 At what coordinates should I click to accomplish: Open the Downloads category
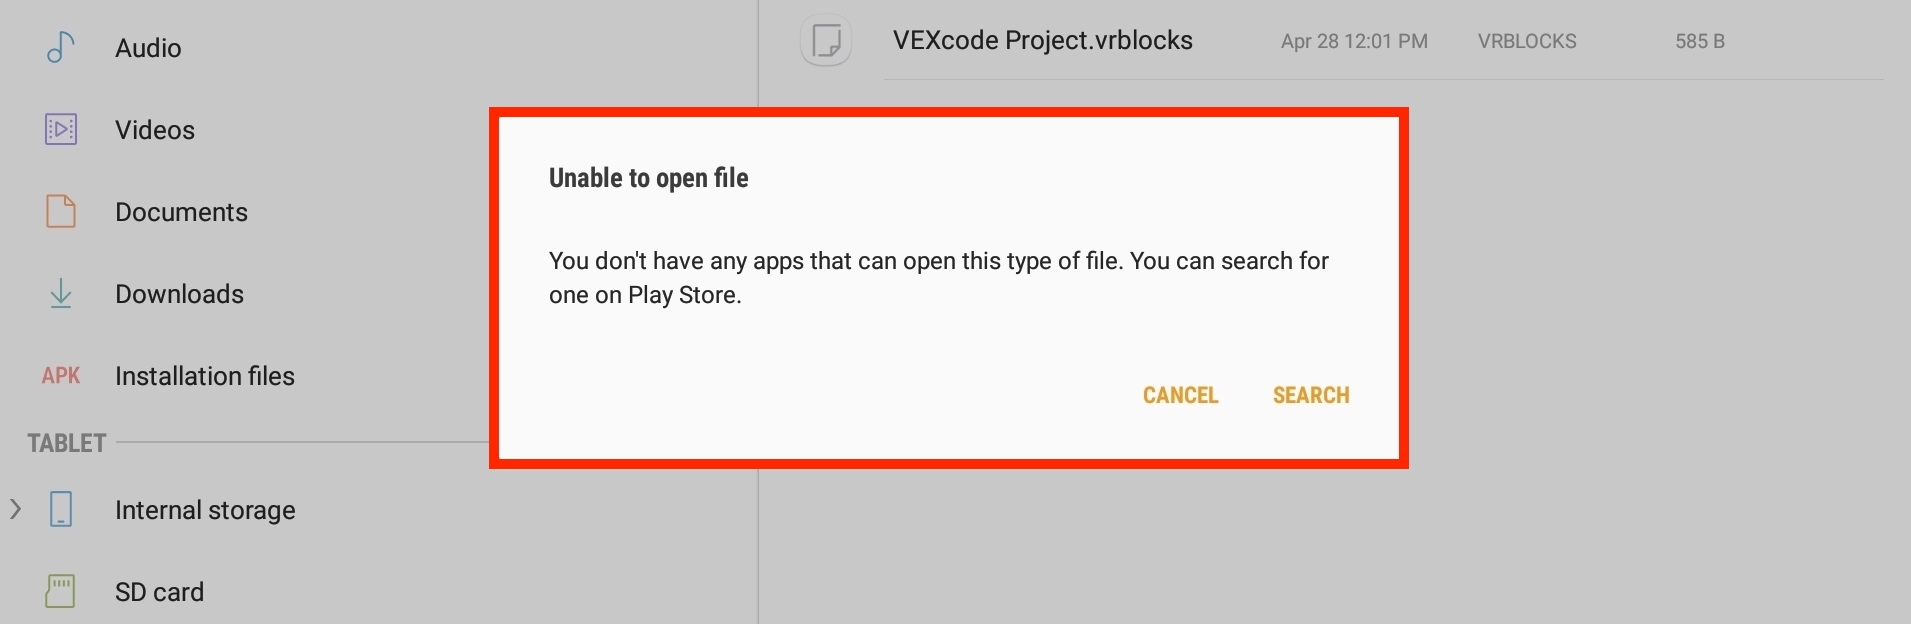click(x=180, y=293)
